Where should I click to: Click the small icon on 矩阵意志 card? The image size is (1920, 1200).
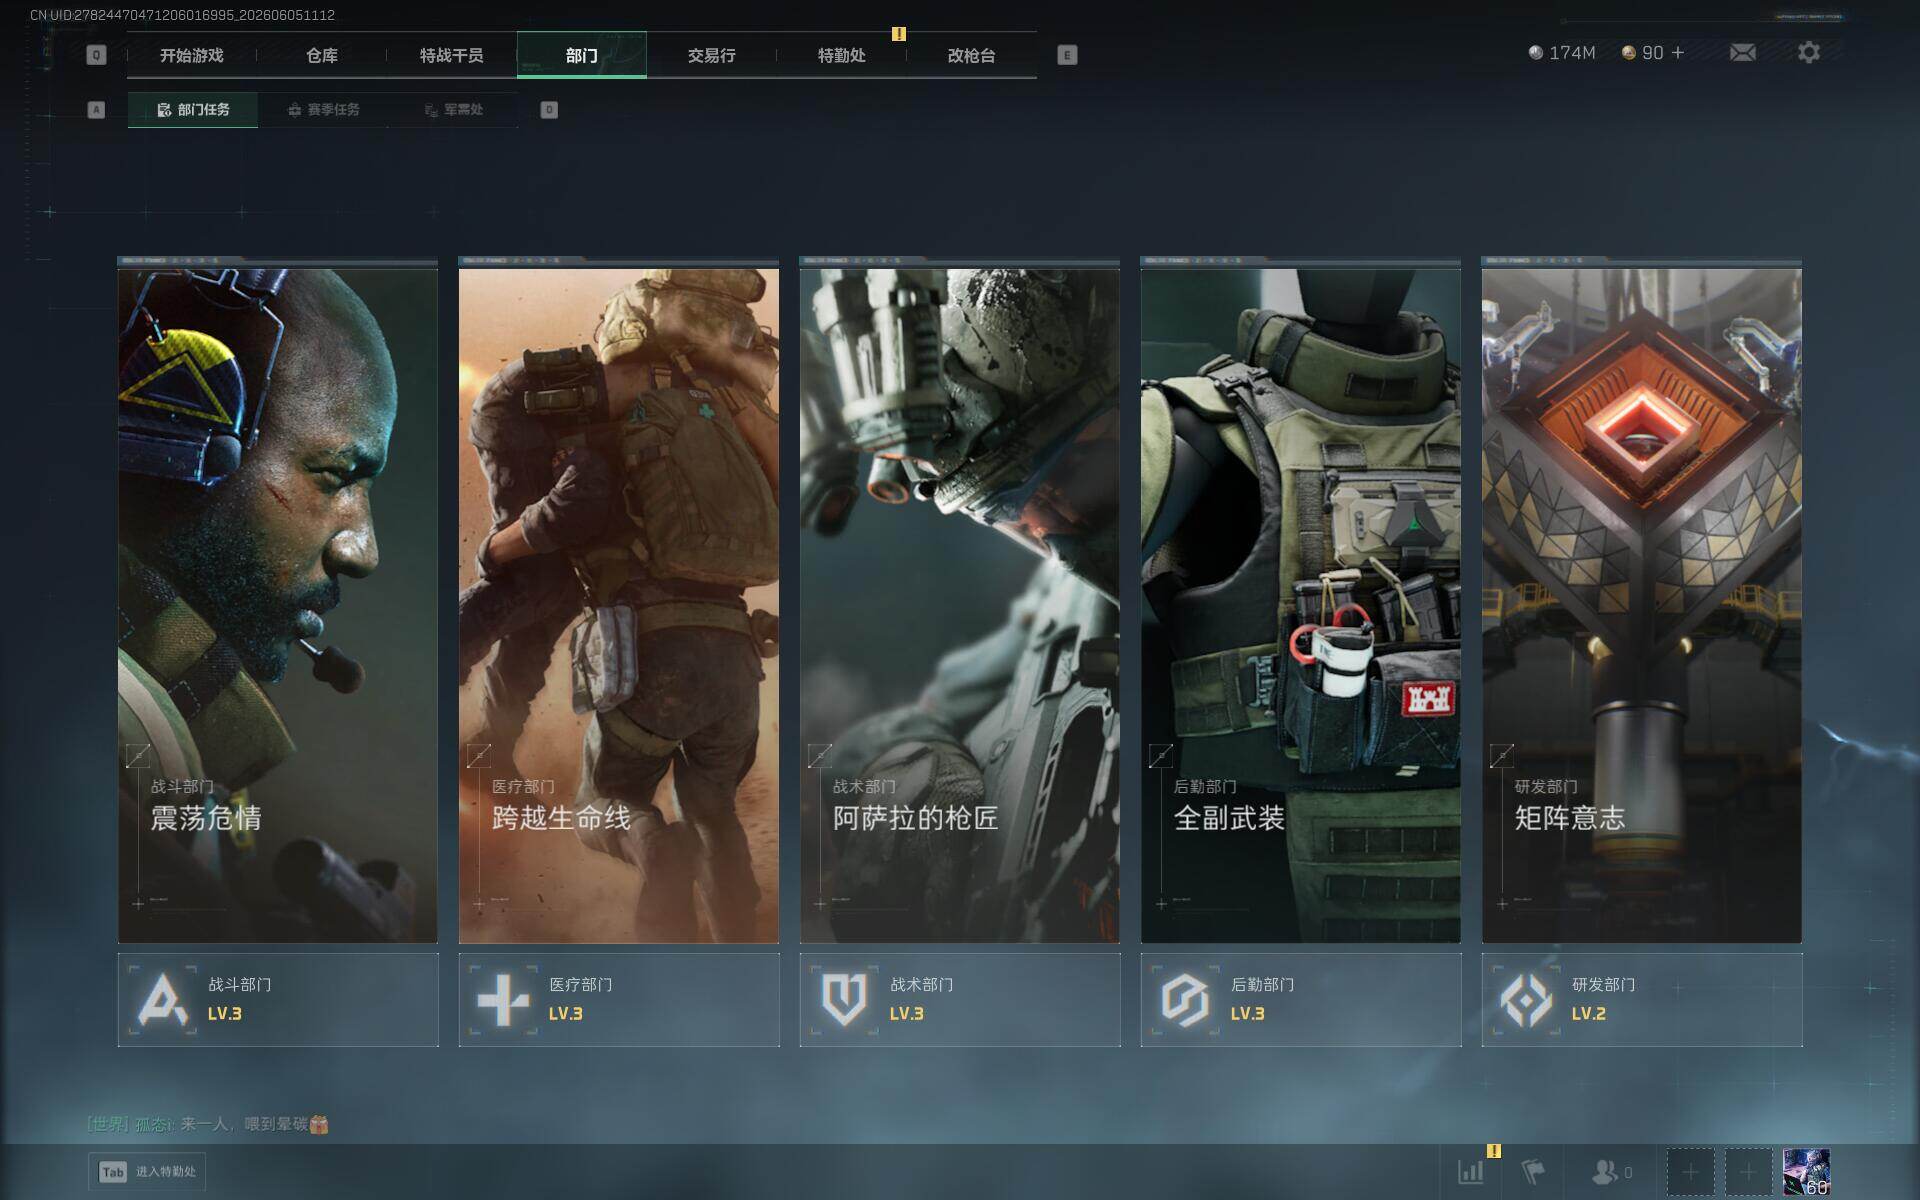(1502, 756)
